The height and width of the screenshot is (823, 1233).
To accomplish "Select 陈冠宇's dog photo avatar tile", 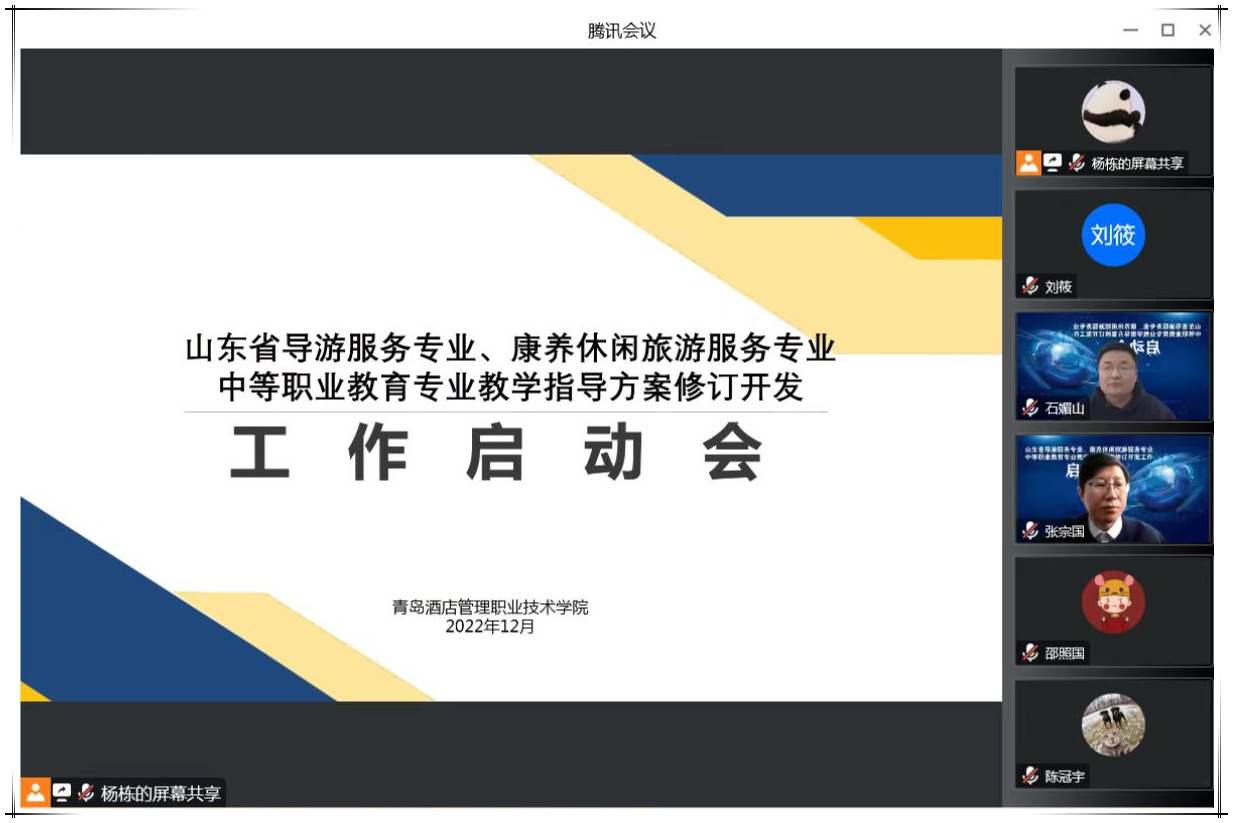I will tap(1113, 725).
